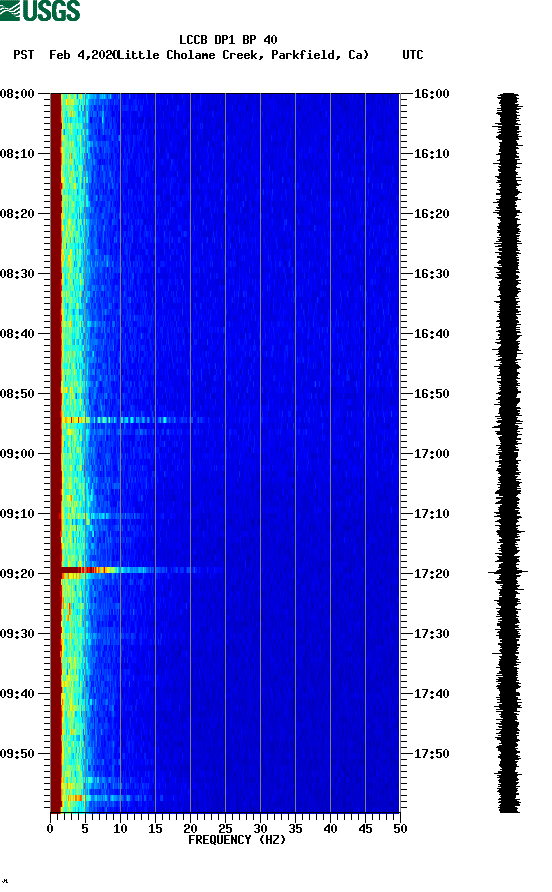
Task: Click frequency axis tick label 20
Action: (190, 829)
